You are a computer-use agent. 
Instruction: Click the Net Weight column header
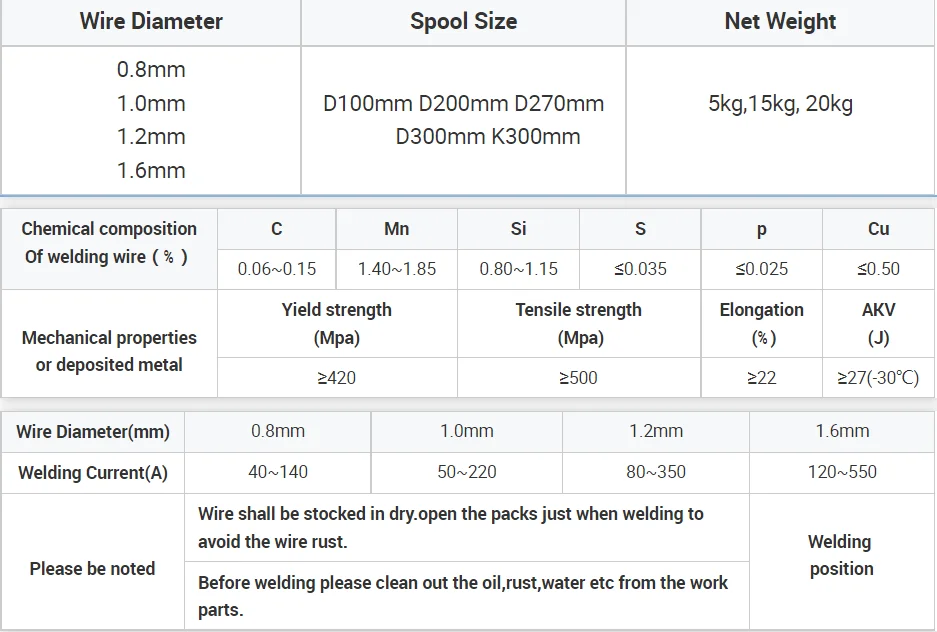[x=780, y=22]
